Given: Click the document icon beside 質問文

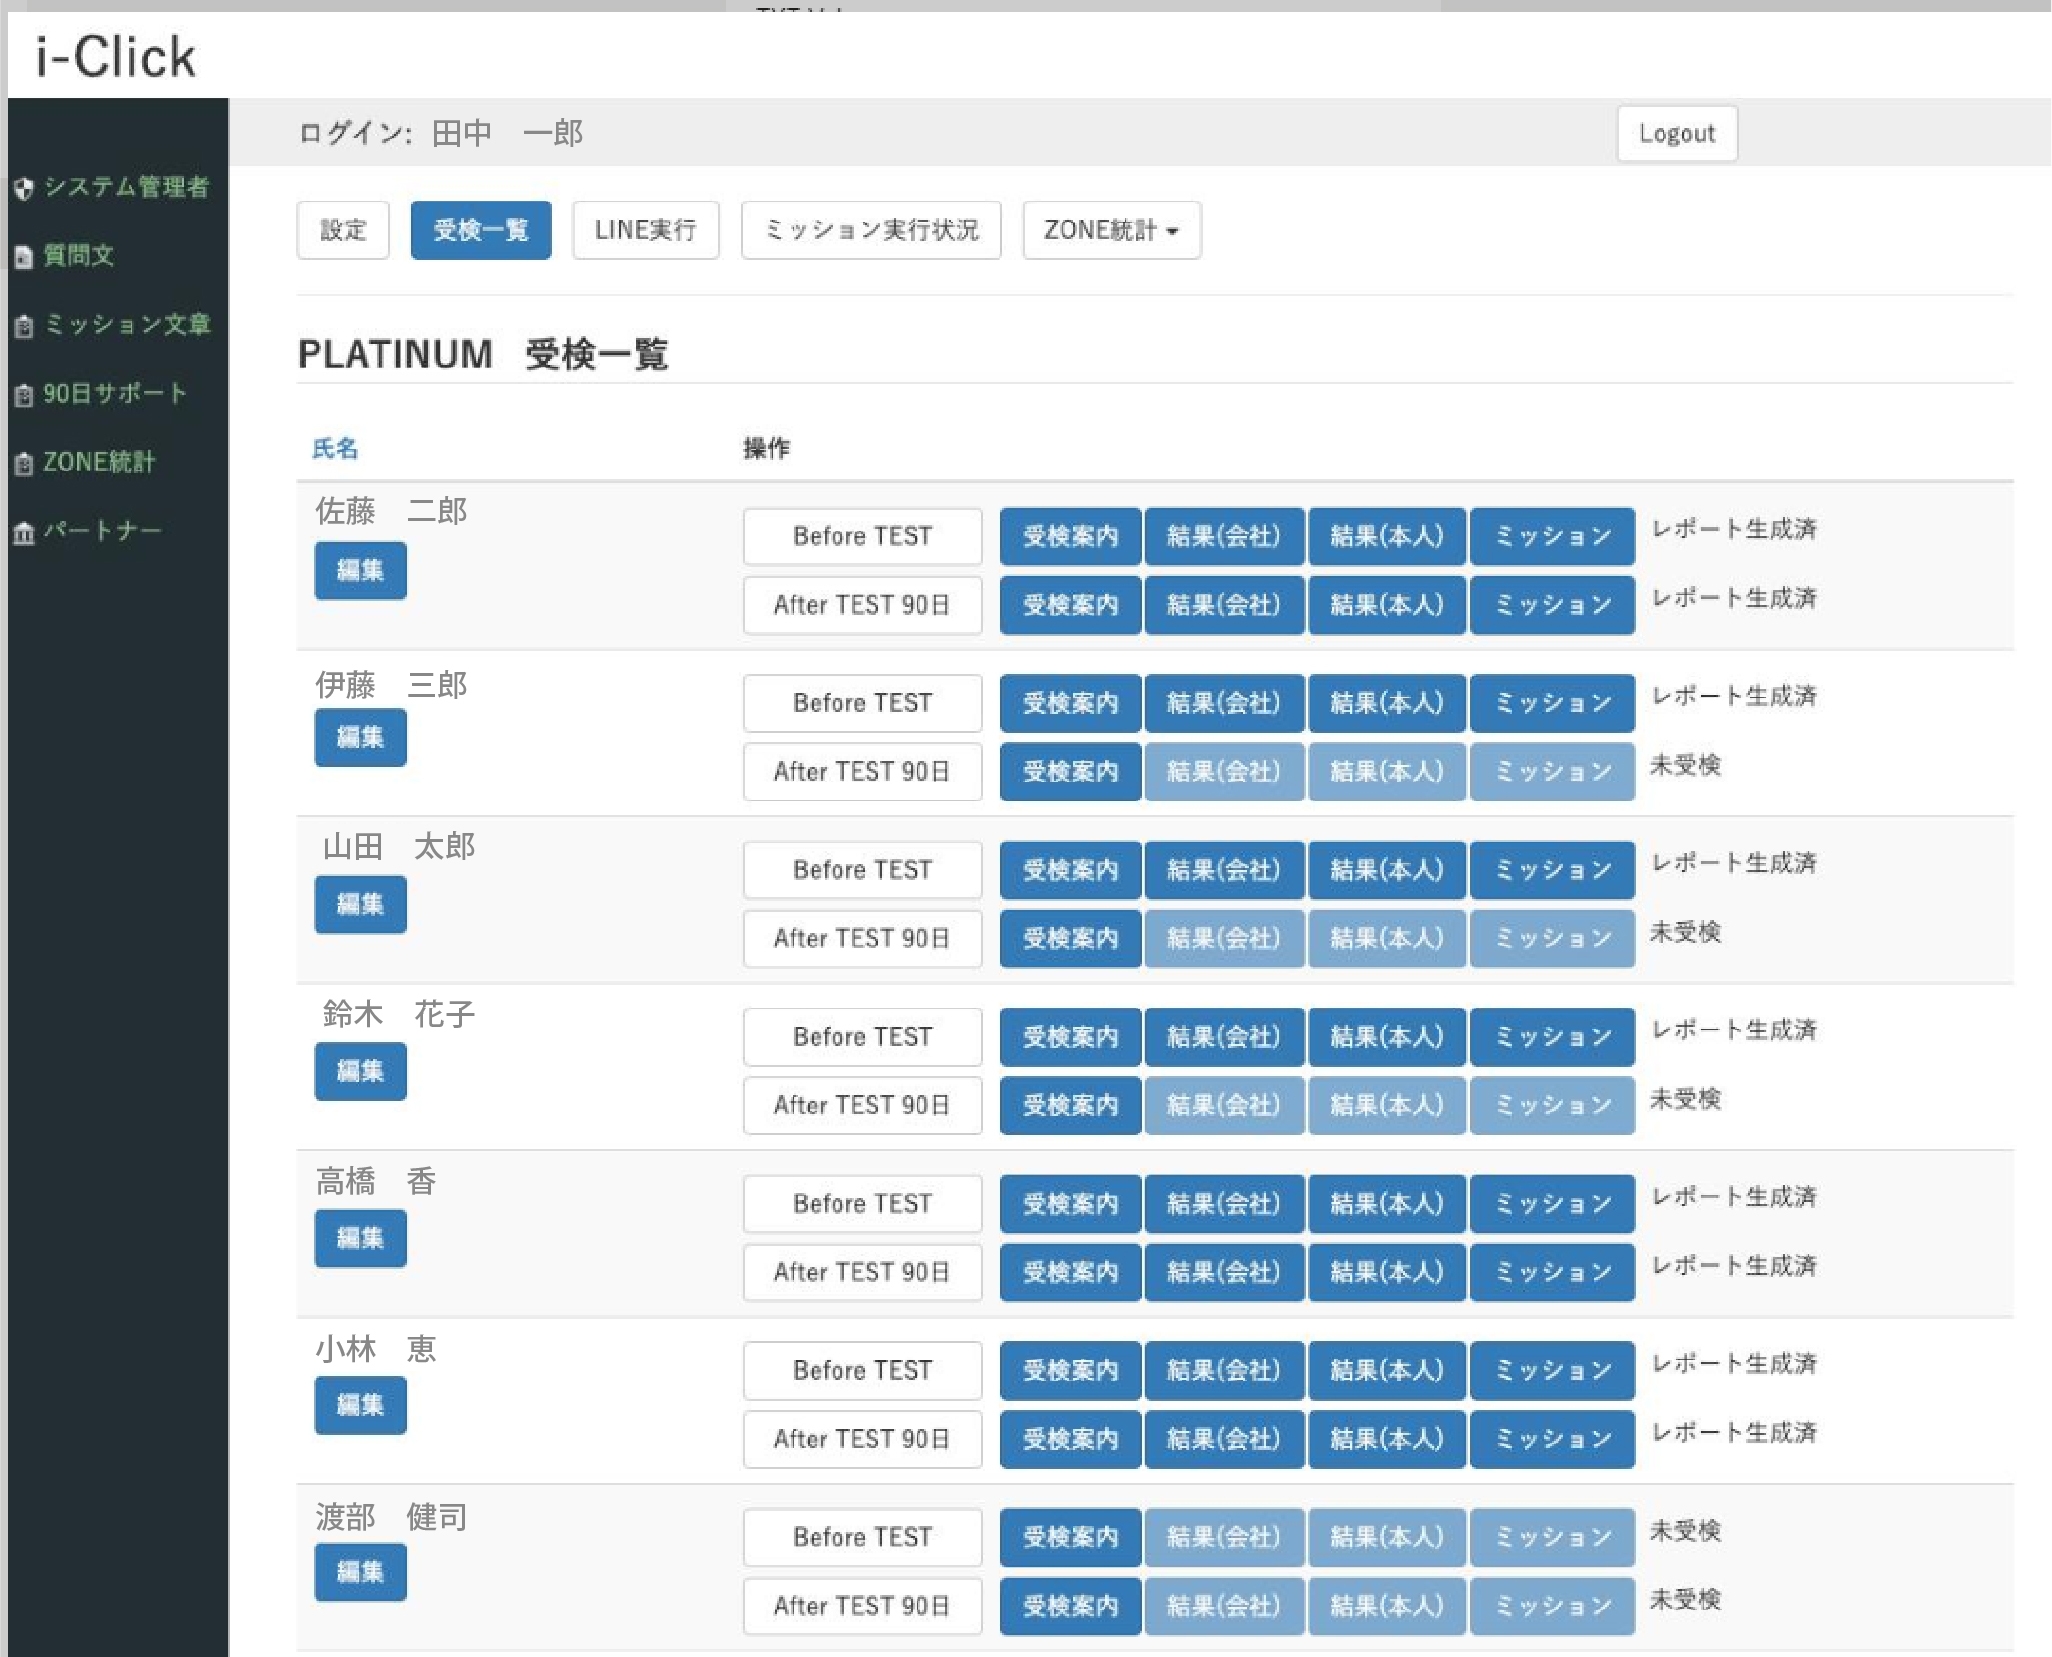Looking at the screenshot, I should 24,257.
